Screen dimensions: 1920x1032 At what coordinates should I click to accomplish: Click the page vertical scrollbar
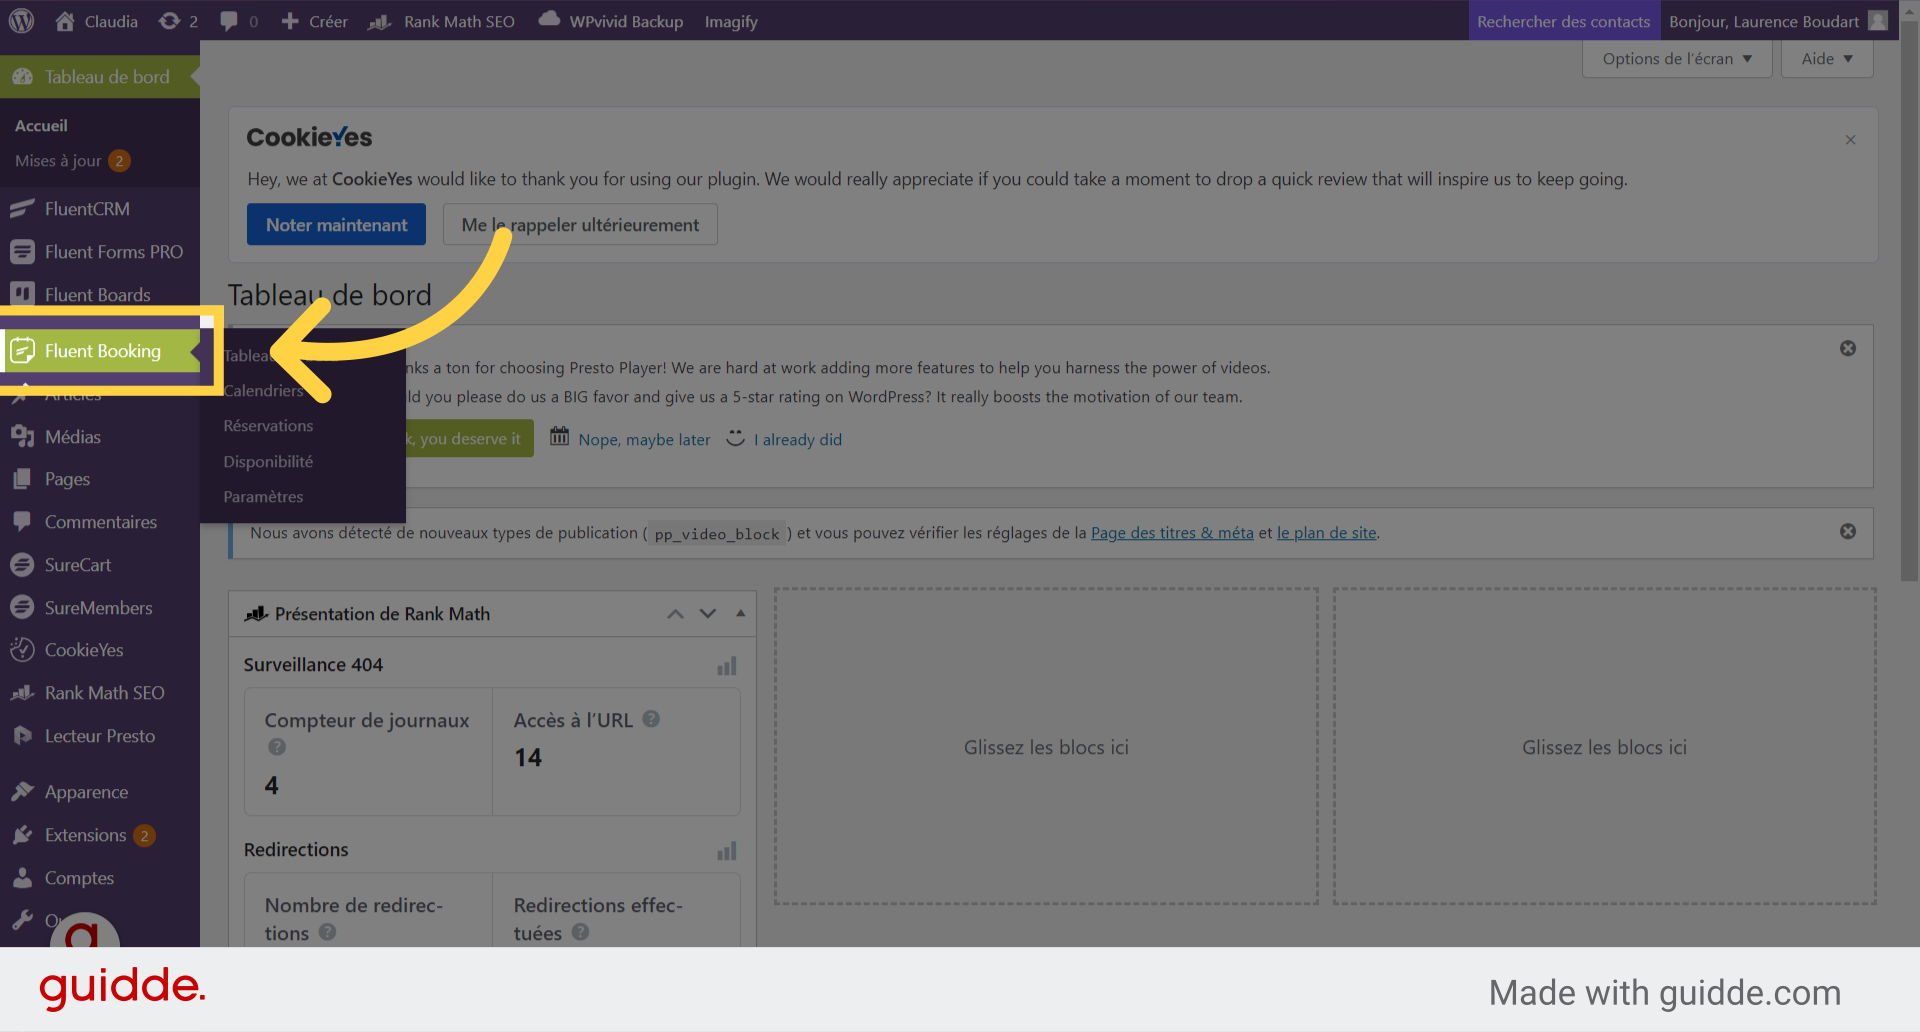[x=1909, y=300]
